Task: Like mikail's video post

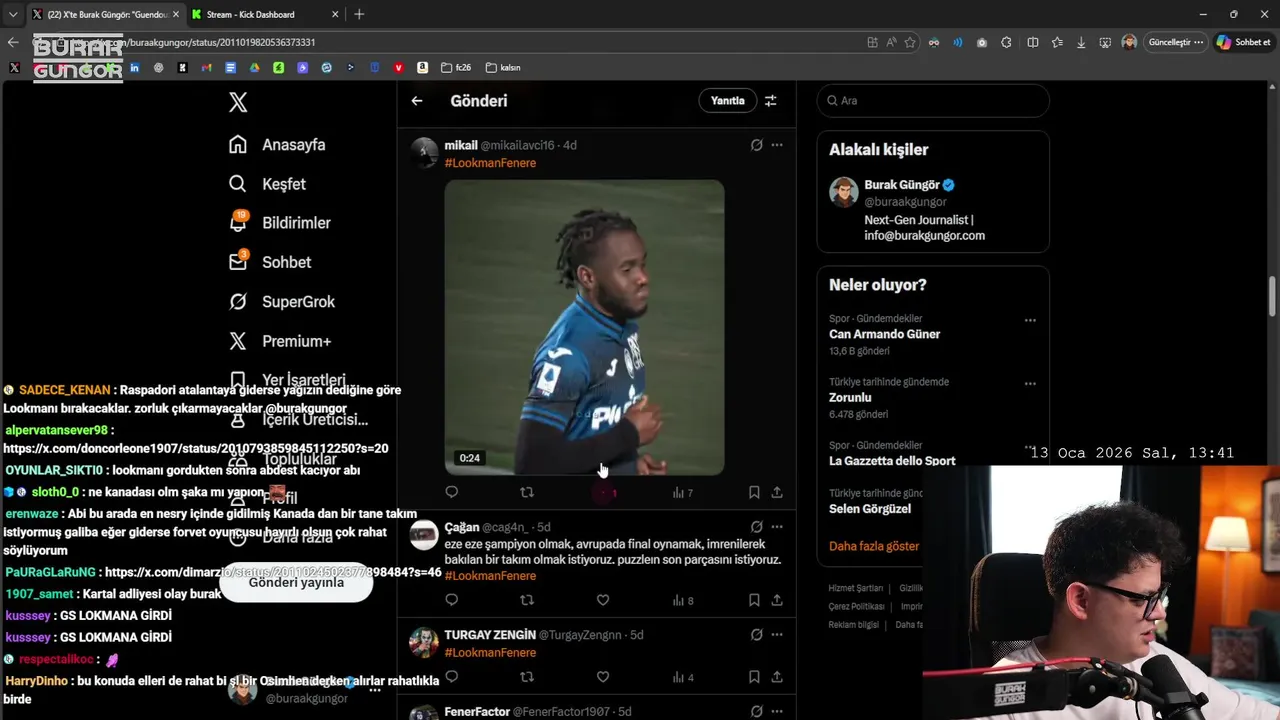Action: pyautogui.click(x=603, y=492)
